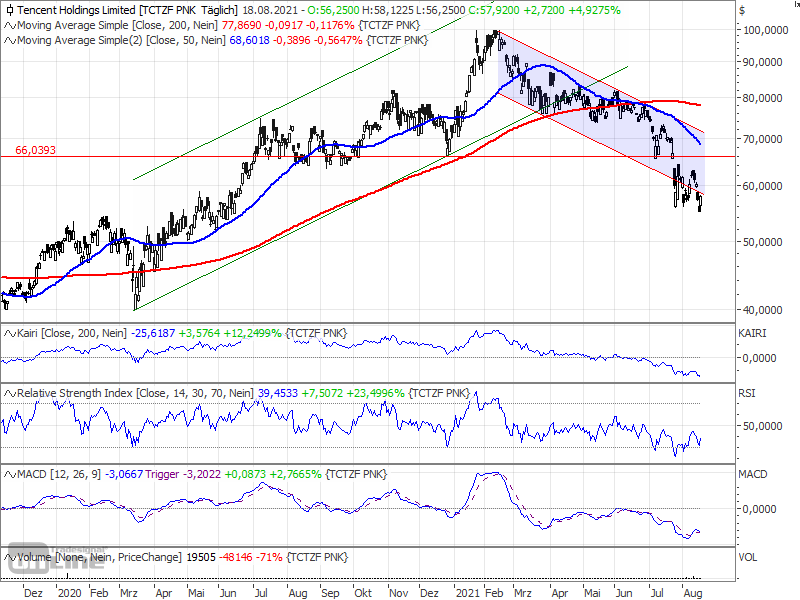
Task: Click the daily change +4,9275%
Action: tap(593, 10)
